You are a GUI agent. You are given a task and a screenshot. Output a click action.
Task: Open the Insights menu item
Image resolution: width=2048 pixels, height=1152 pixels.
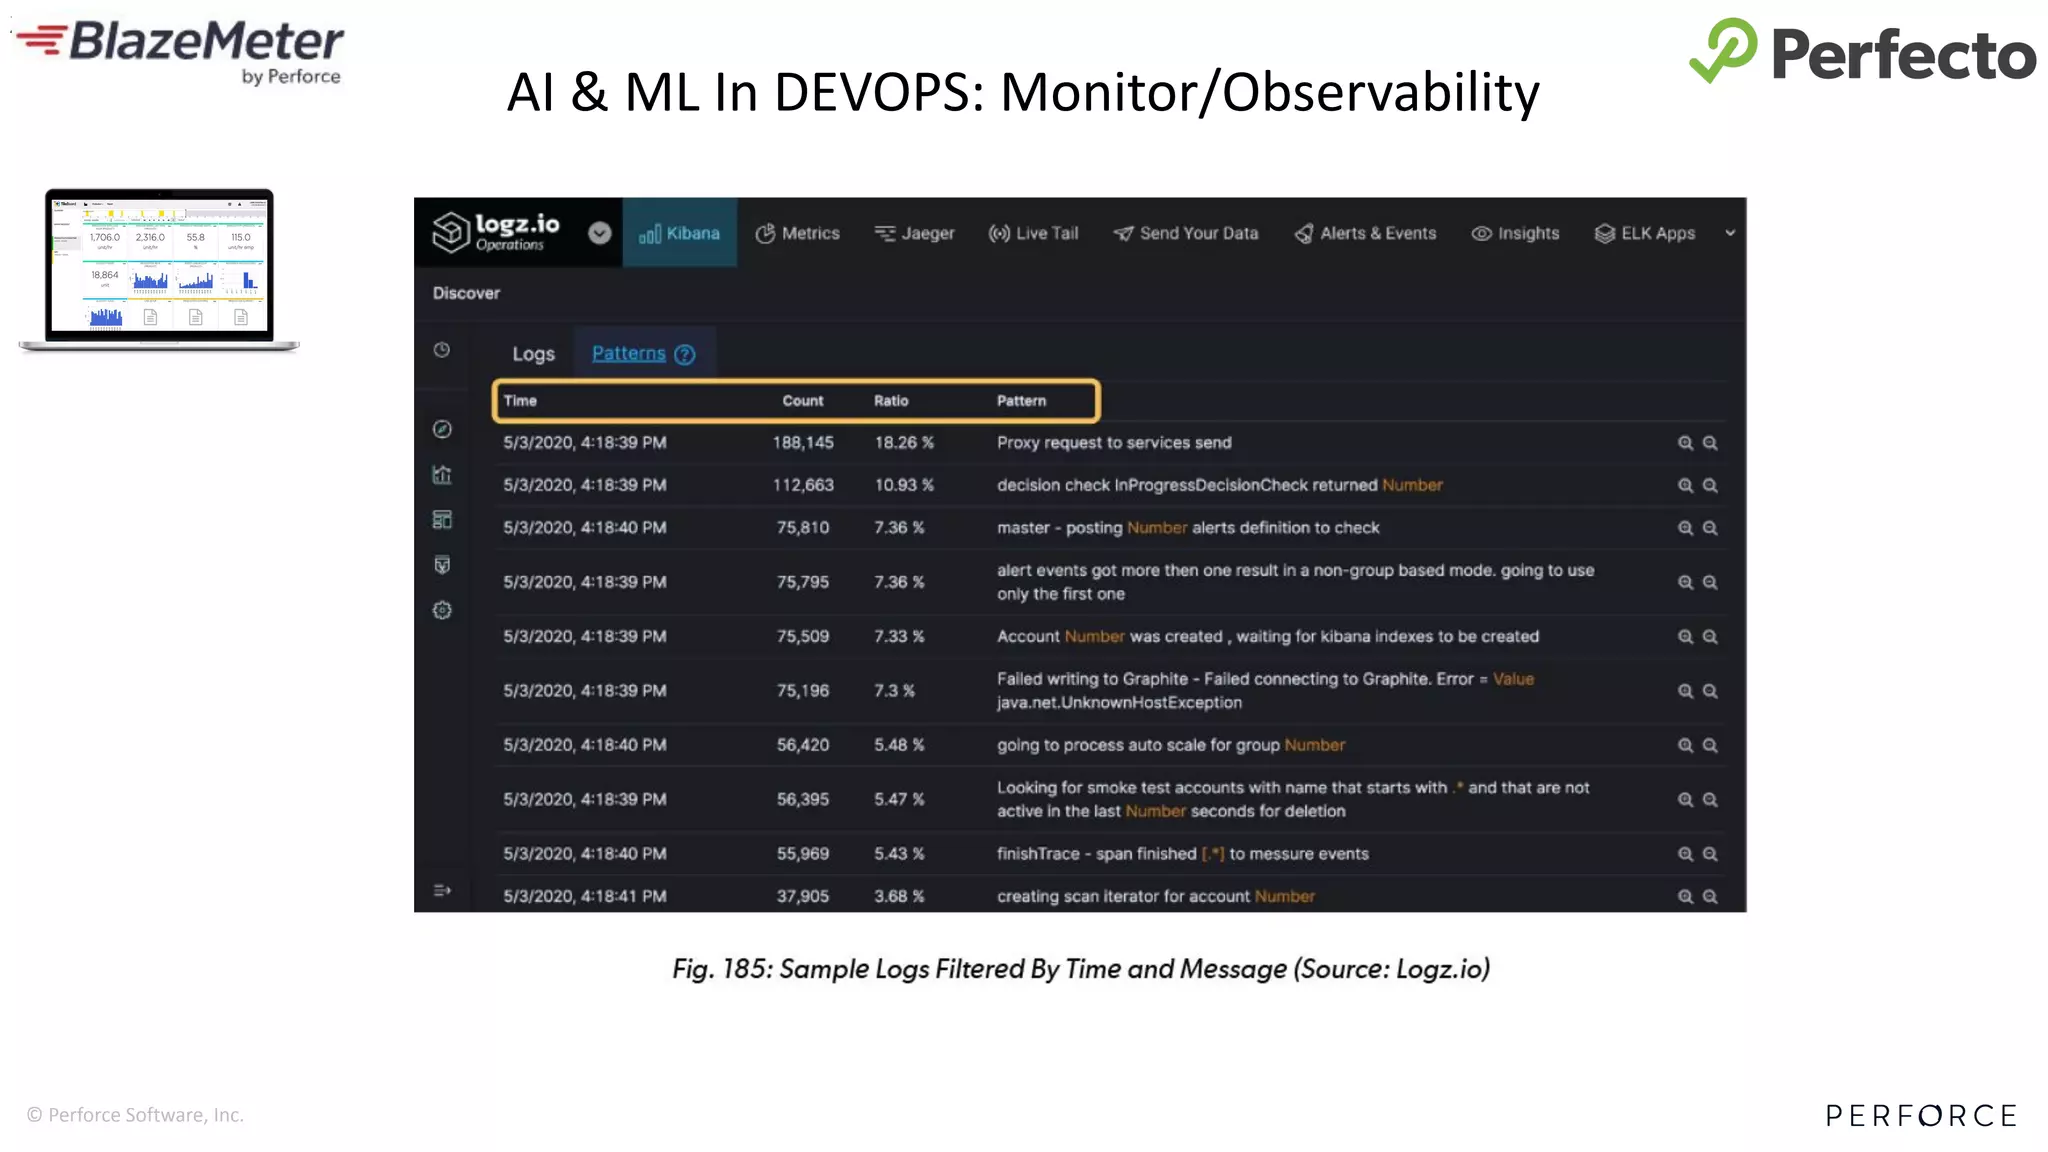click(x=1515, y=233)
